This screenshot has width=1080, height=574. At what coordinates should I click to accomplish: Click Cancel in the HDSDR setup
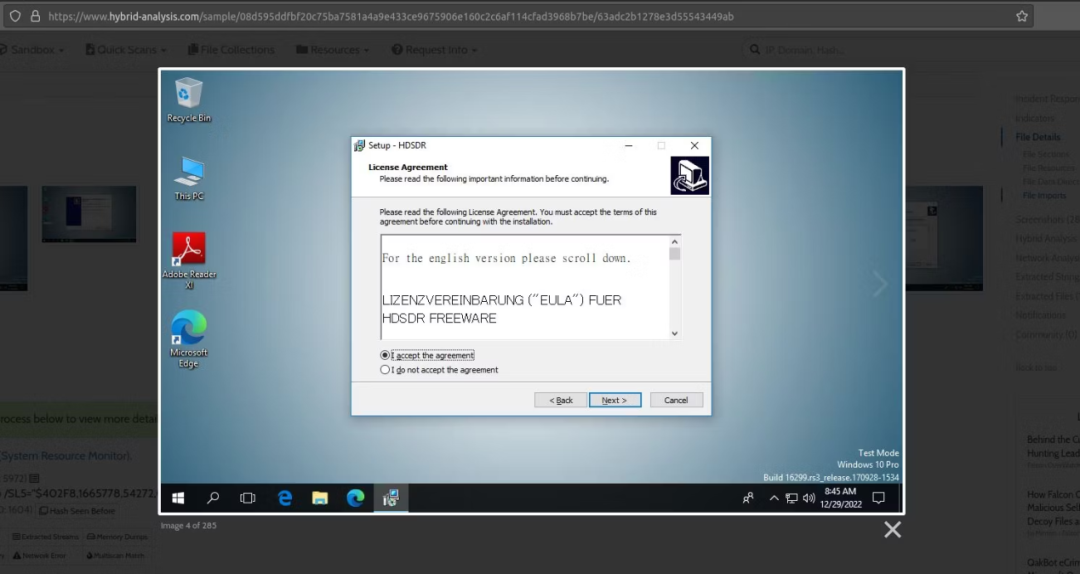tap(676, 400)
